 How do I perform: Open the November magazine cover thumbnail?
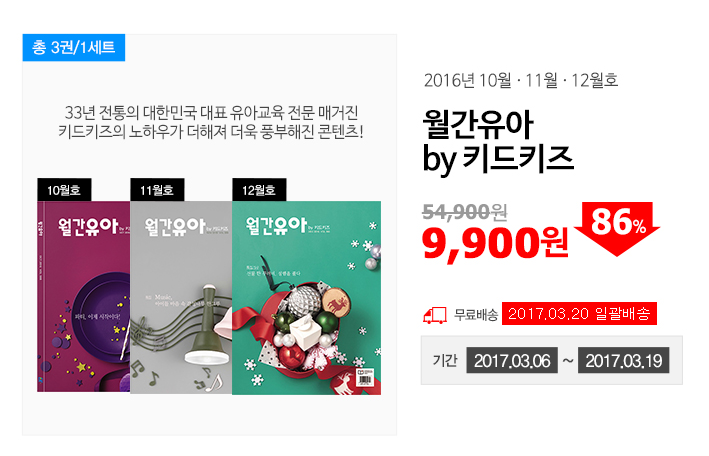[181, 297]
